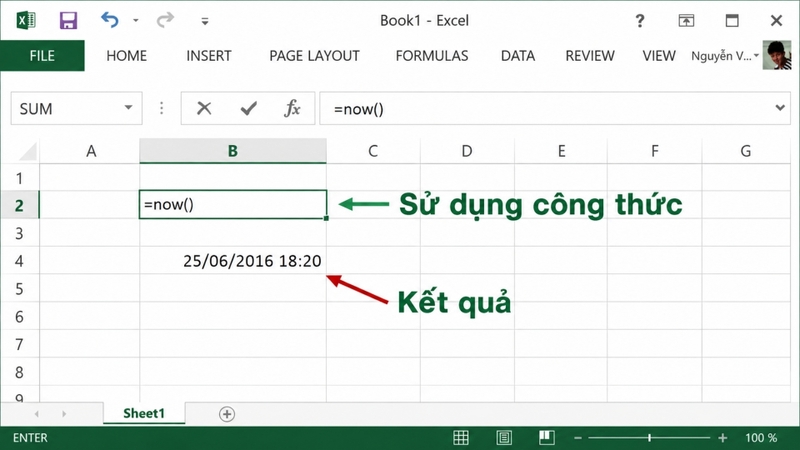Switch to the VIEW tab

point(659,56)
